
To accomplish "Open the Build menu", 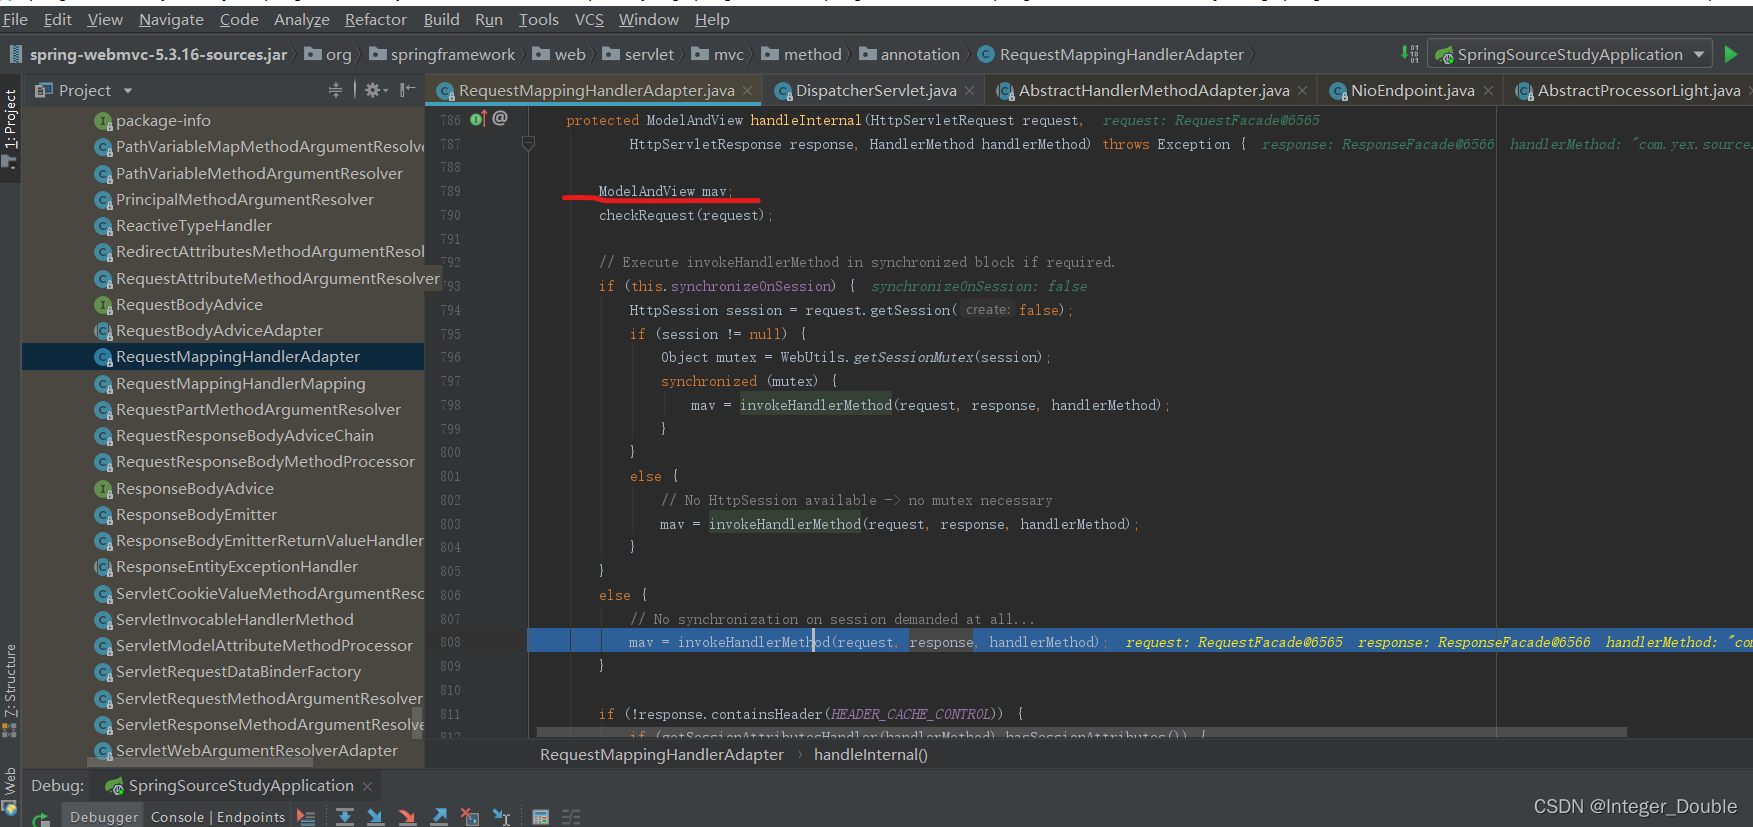I will pos(441,19).
